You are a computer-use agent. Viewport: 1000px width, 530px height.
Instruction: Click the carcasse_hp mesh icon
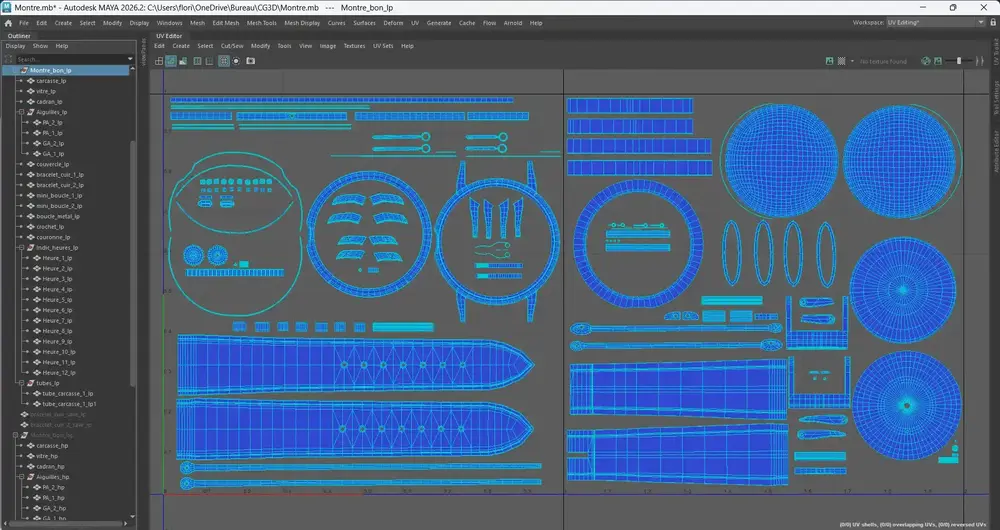pyautogui.click(x=30, y=446)
